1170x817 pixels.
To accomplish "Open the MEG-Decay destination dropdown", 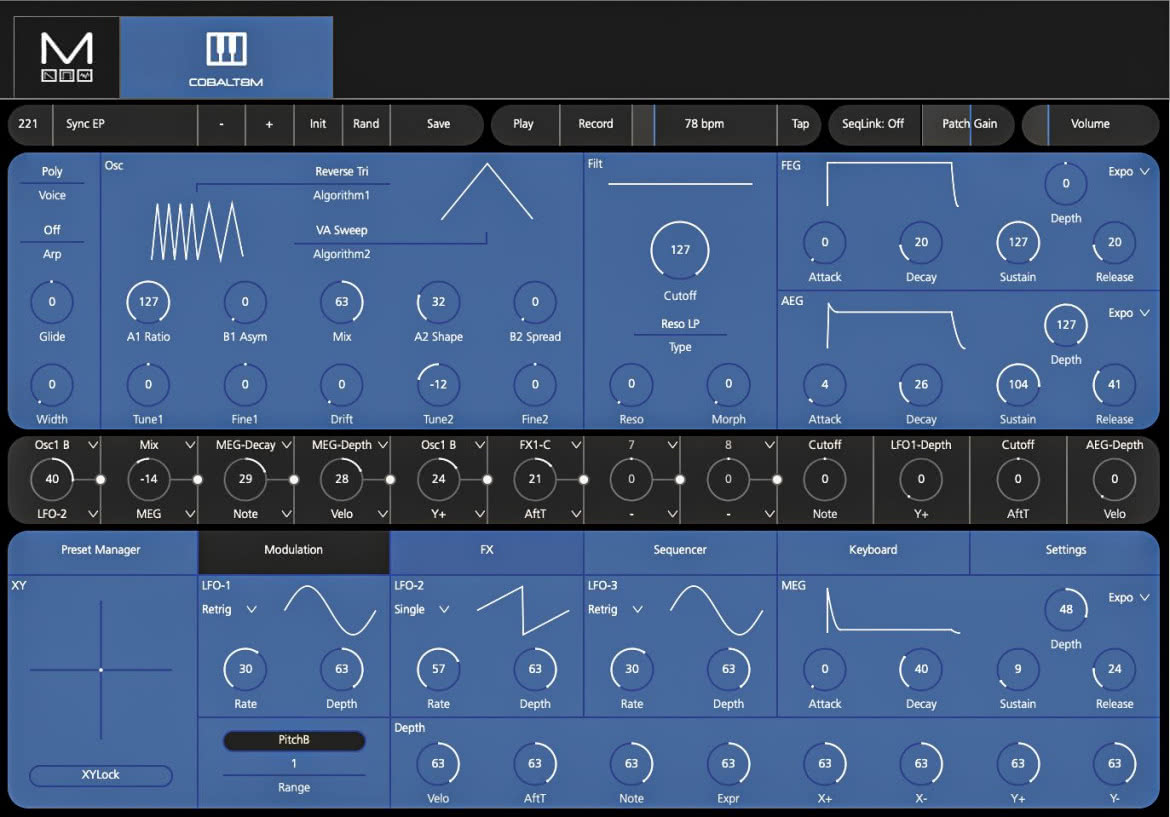I will coord(253,445).
